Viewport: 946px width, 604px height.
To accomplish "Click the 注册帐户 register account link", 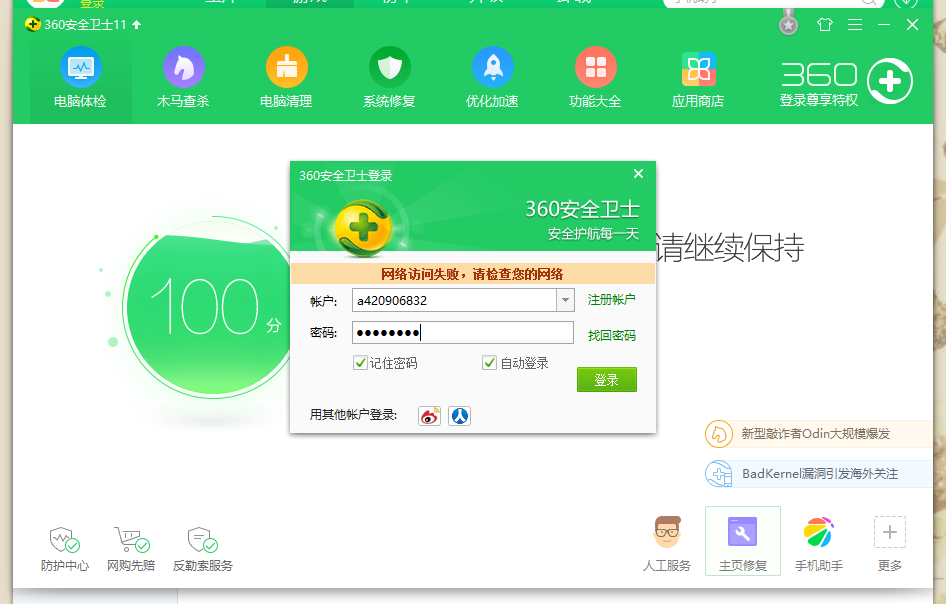I will tap(611, 299).
